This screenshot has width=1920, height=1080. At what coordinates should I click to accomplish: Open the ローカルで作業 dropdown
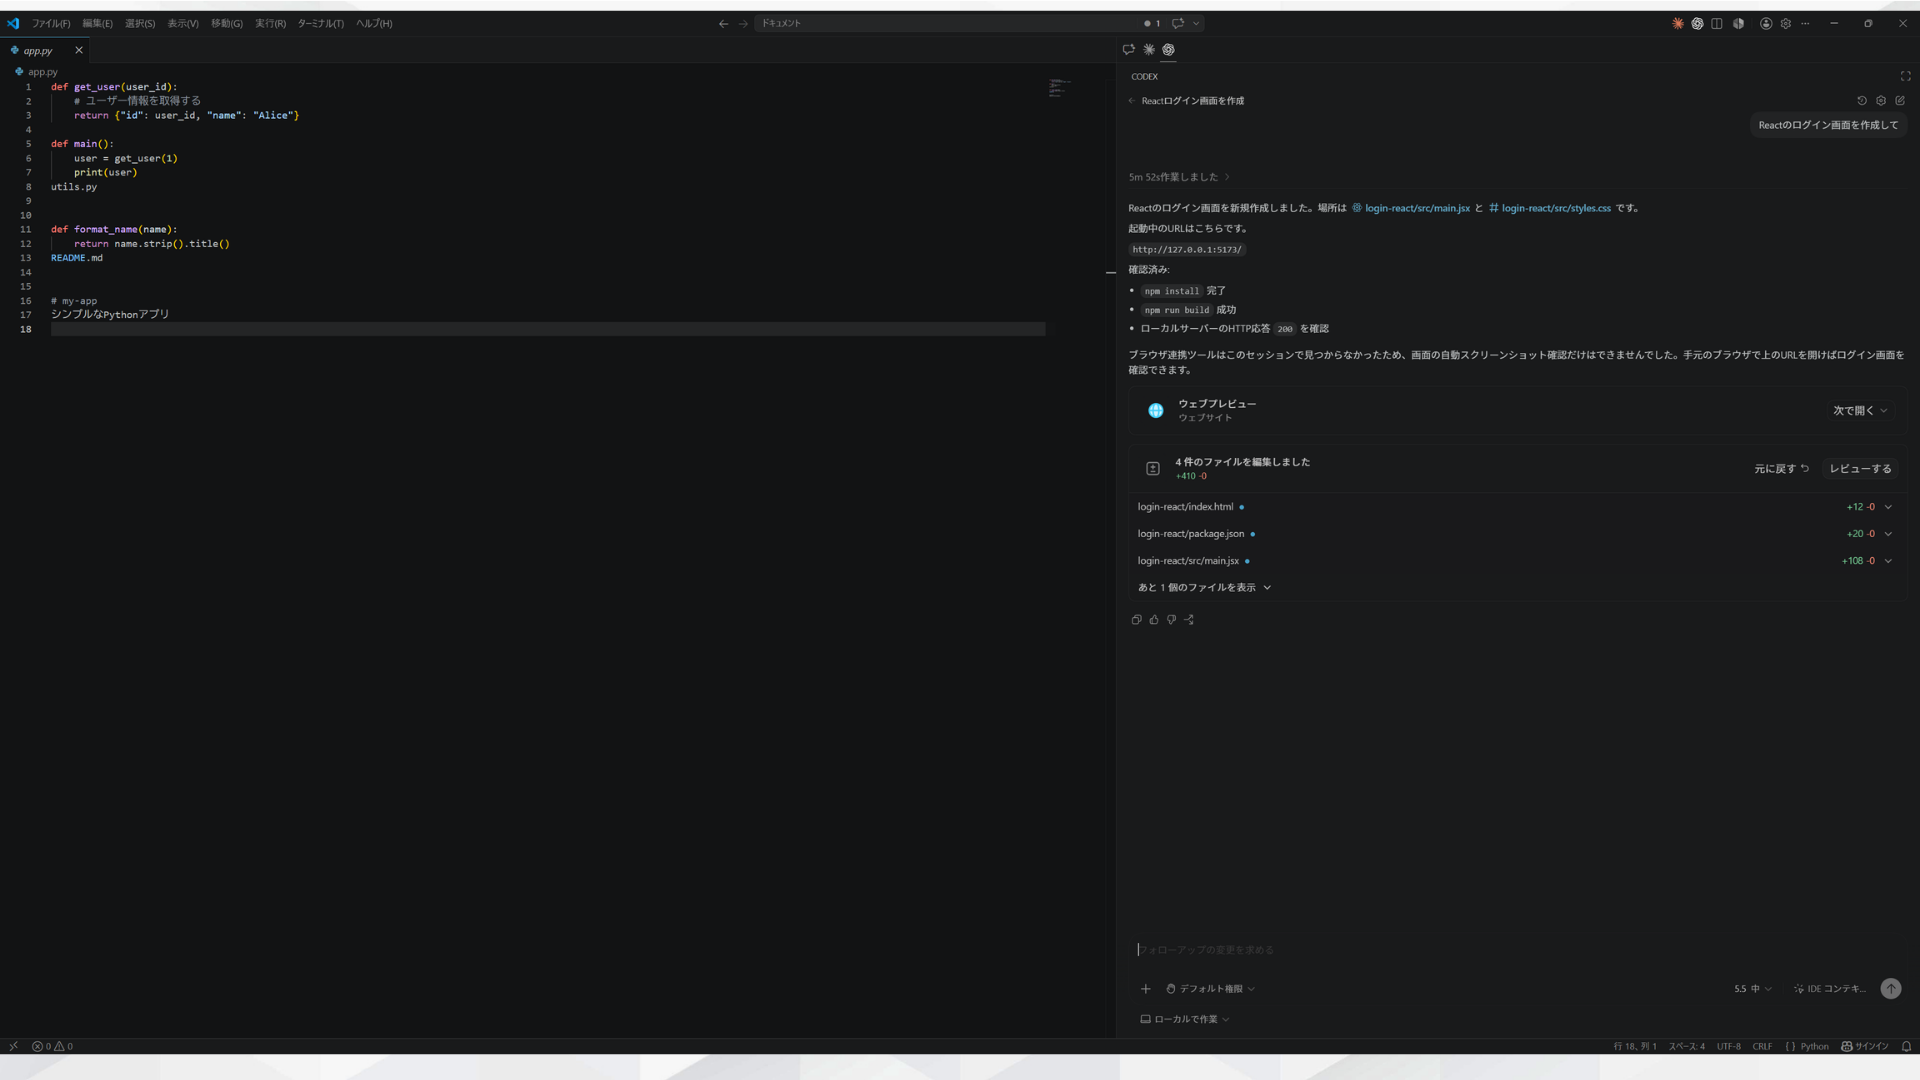pyautogui.click(x=1185, y=1019)
